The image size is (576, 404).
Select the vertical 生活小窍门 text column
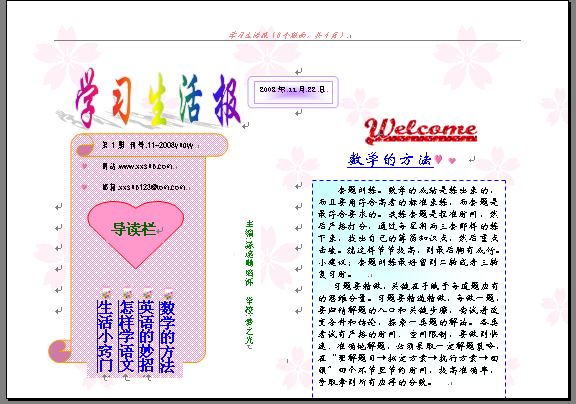[x=105, y=336]
